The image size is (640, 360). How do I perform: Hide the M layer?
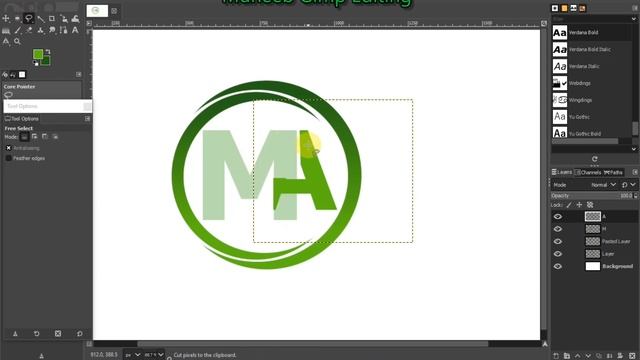(x=558, y=229)
